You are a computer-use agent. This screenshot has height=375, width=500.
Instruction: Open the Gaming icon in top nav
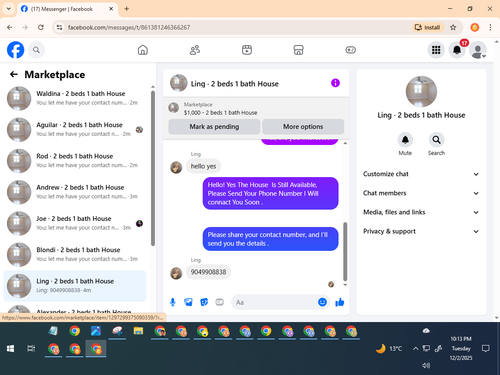tap(350, 50)
